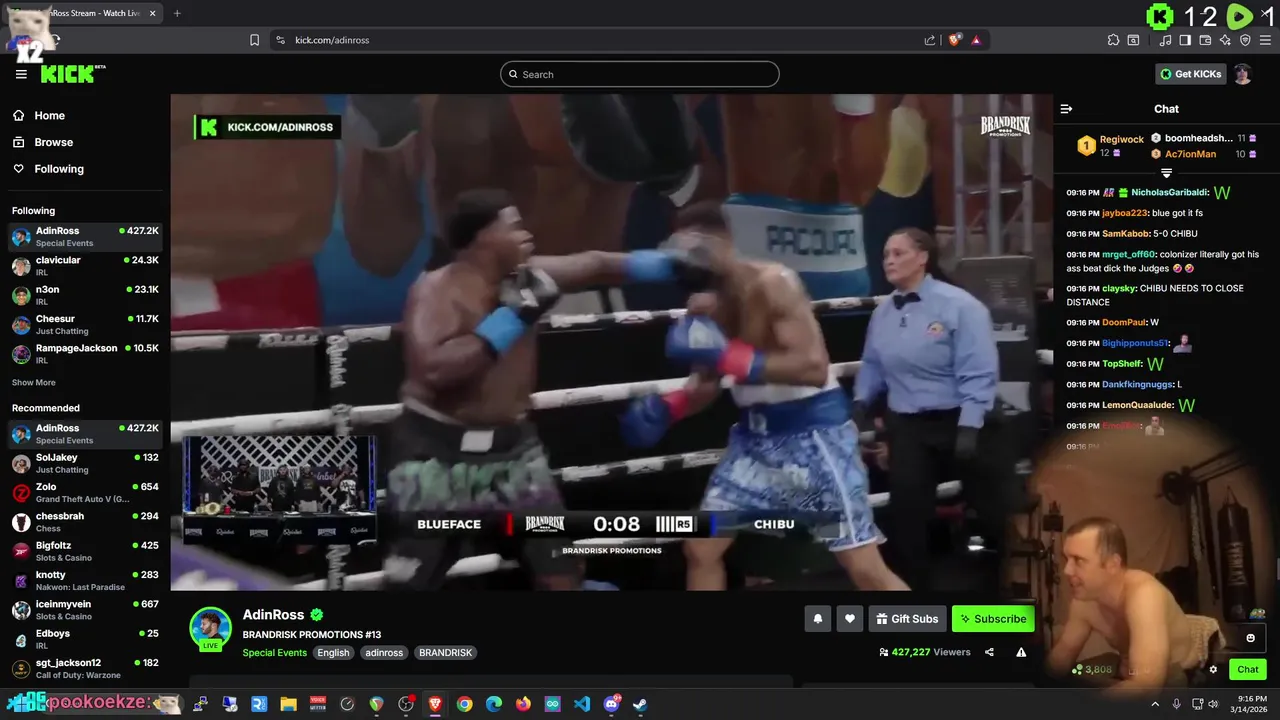Open Bigfoltz recommended channel
Image resolution: width=1280 pixels, height=720 pixels.
[x=85, y=551]
